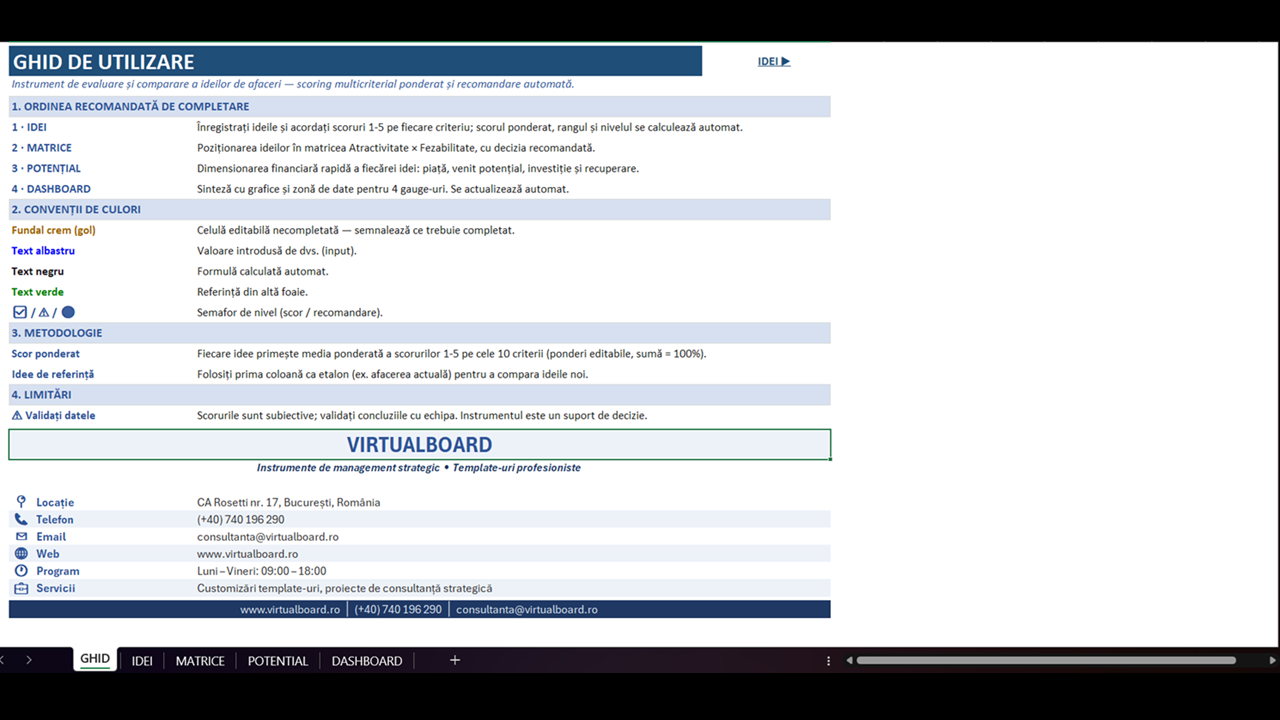Click www.virtualboard.ro in the dark footer bar

(290, 609)
